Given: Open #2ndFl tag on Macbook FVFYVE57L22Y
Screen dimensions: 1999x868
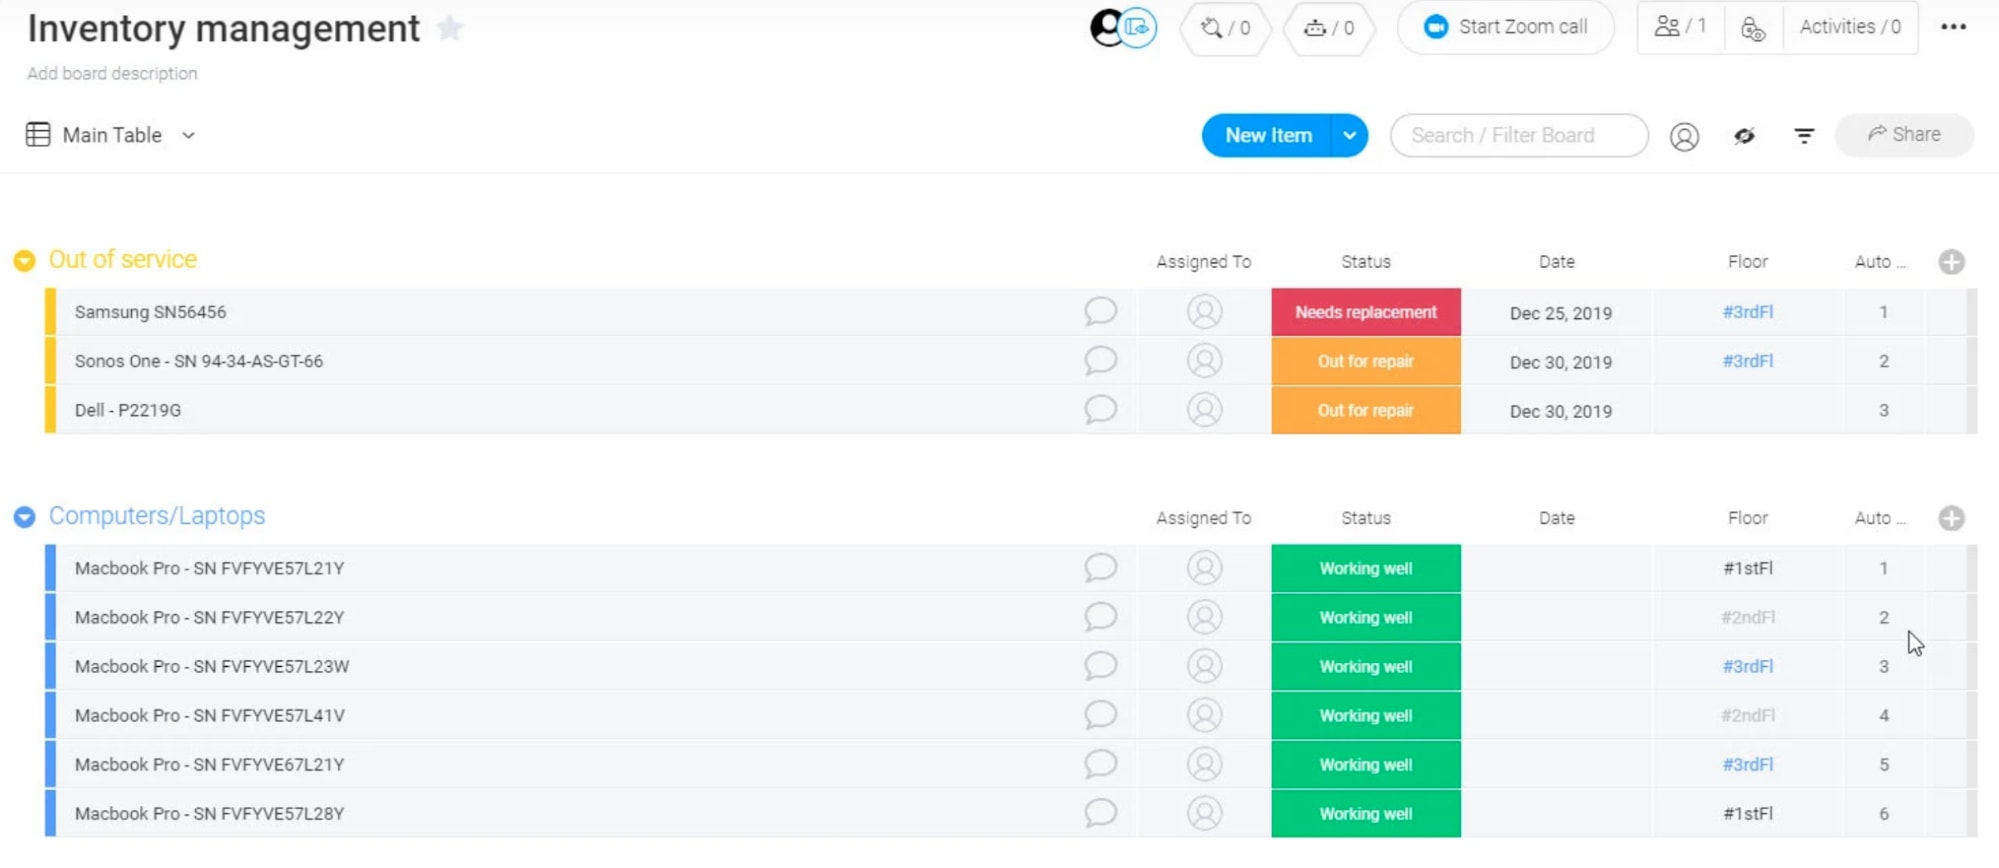Looking at the screenshot, I should [1747, 617].
